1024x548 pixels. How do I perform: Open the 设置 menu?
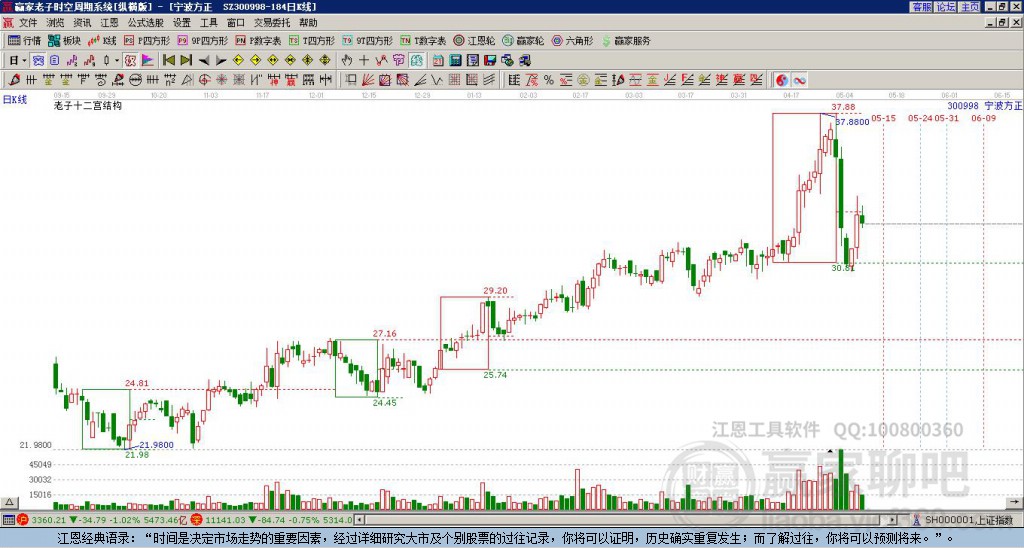point(182,23)
